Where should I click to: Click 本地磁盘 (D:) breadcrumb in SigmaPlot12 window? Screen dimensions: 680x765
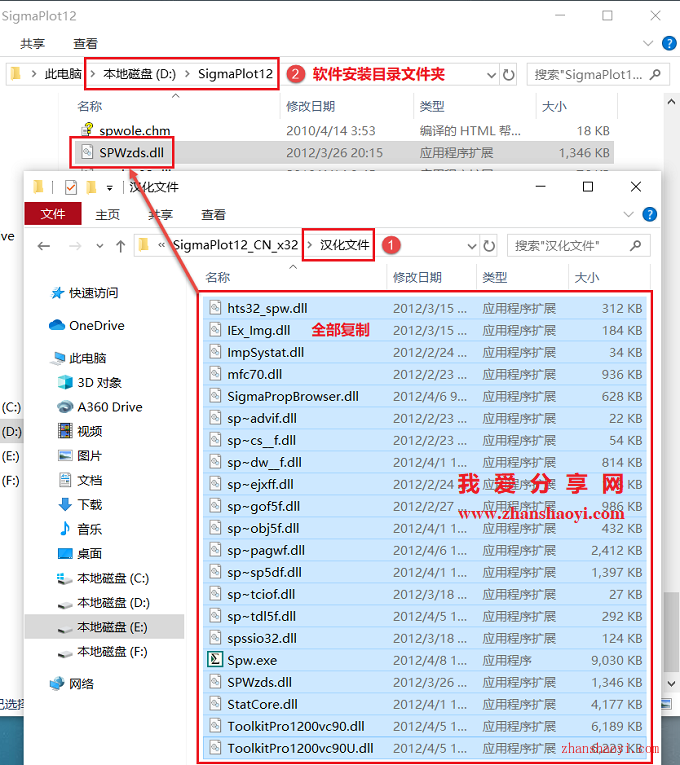(139, 74)
